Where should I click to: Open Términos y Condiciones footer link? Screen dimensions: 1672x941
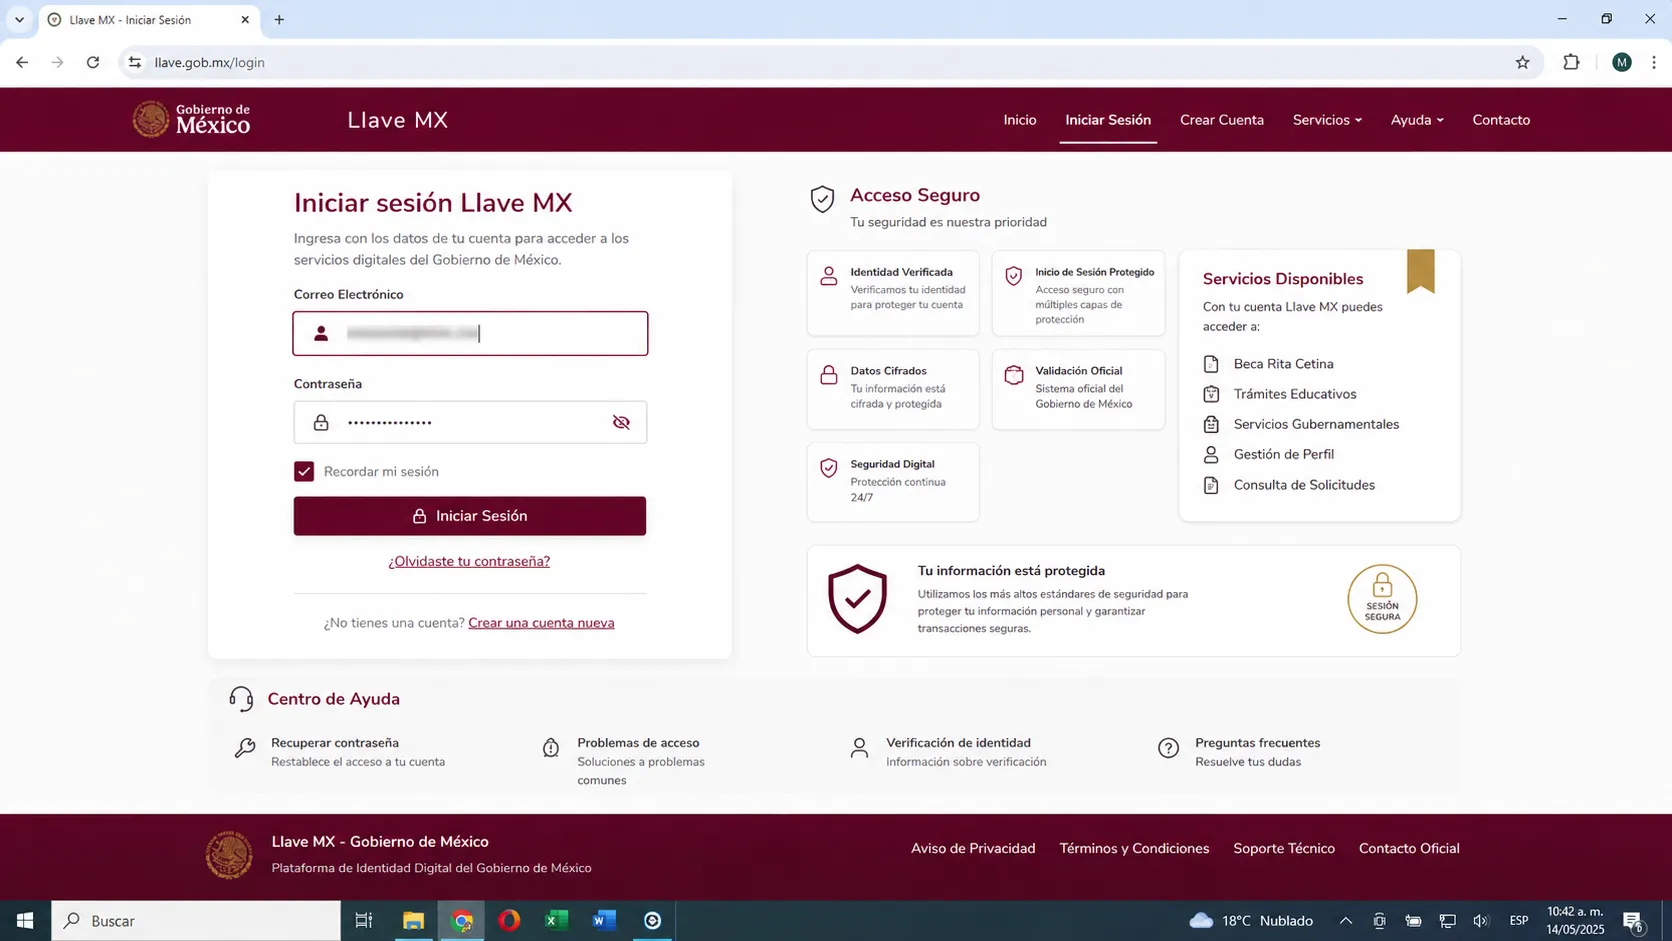(x=1134, y=849)
